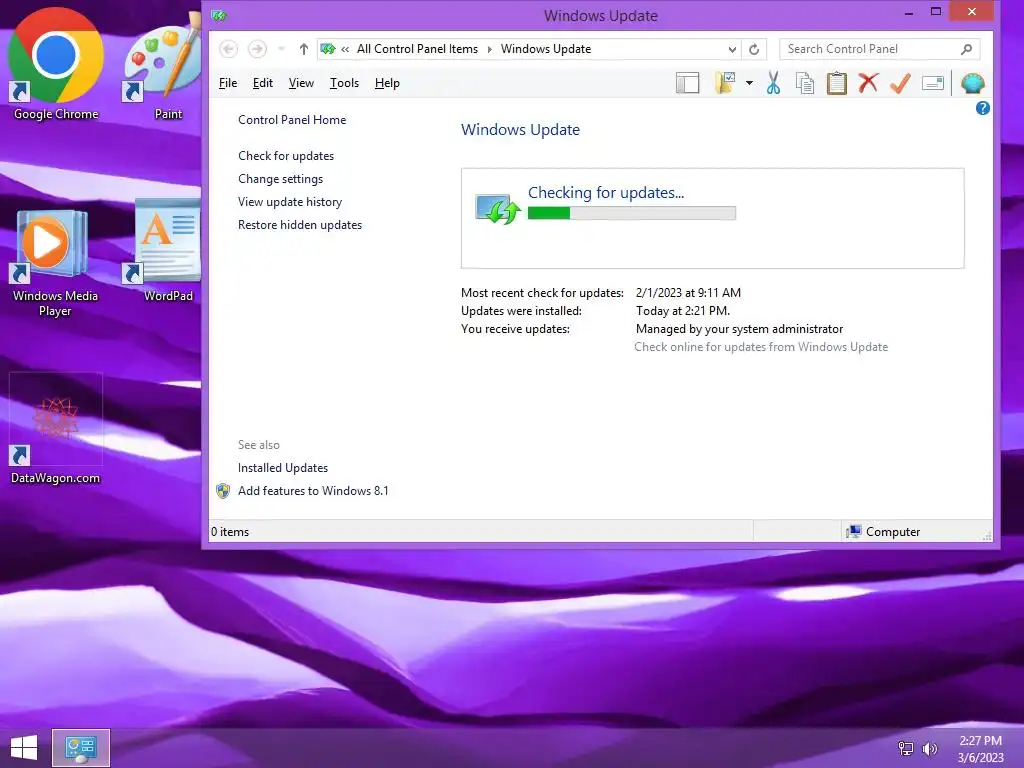The height and width of the screenshot is (768, 1024).
Task: Open the File menu
Action: [228, 83]
